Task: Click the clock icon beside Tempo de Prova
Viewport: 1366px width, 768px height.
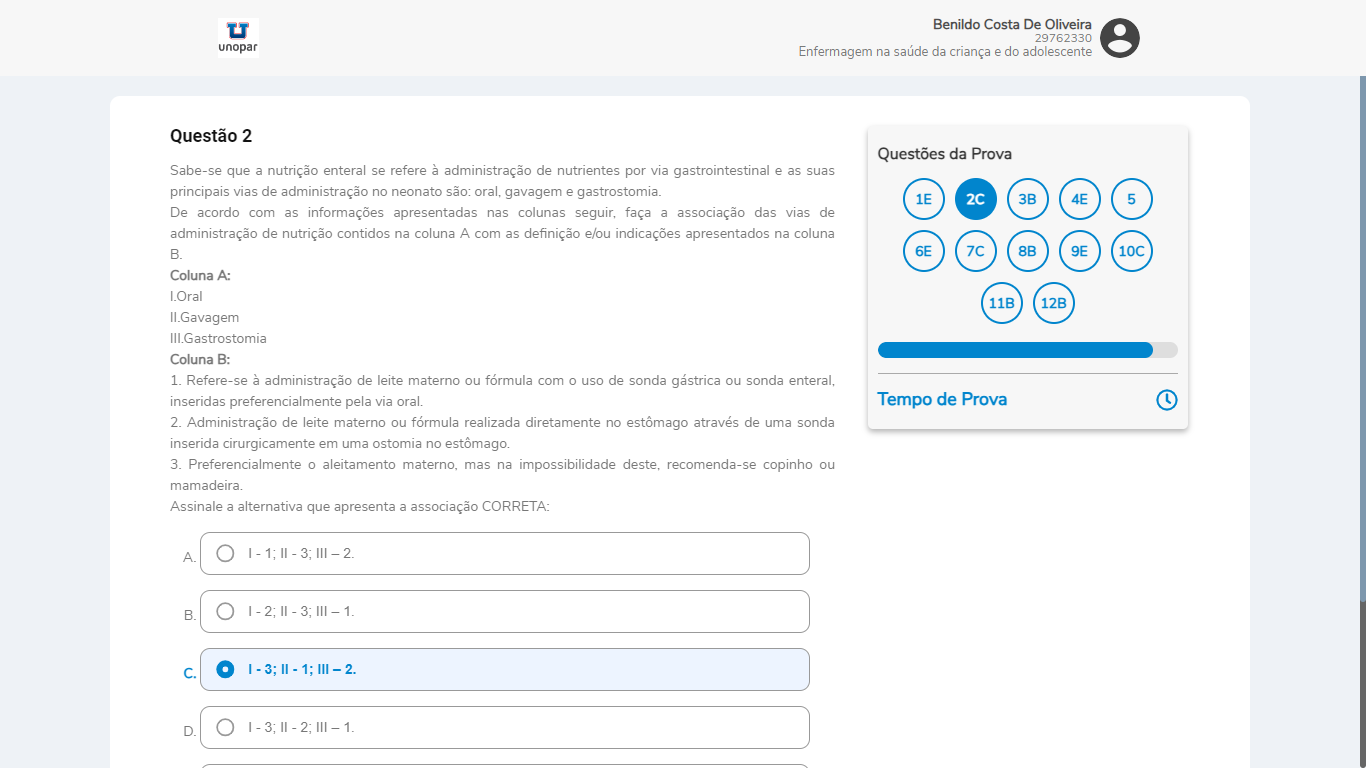Action: [x=1166, y=400]
